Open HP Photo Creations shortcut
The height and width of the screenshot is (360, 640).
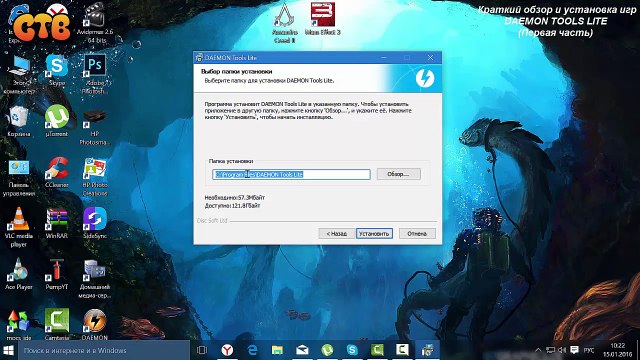point(95,178)
